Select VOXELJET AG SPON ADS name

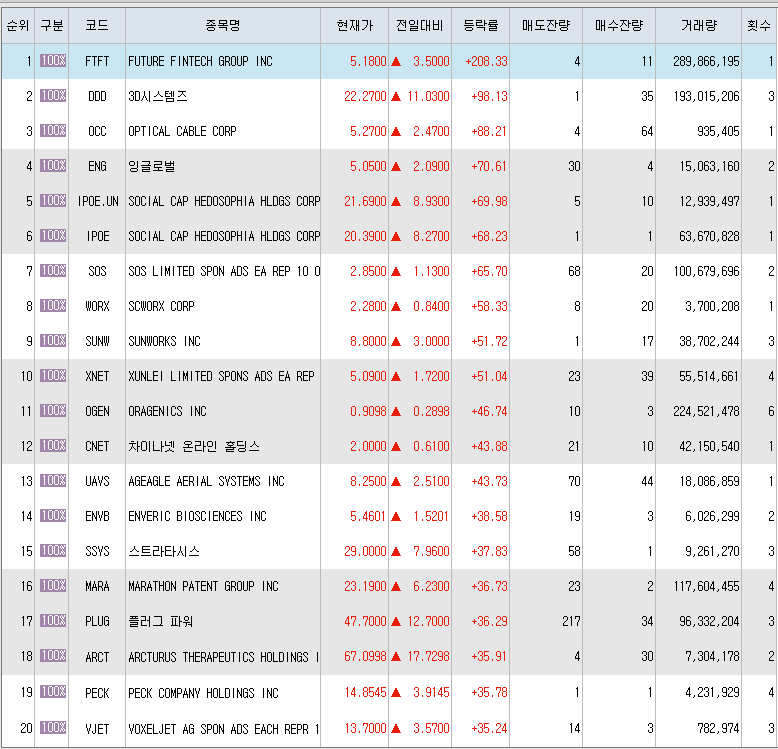coord(223,729)
